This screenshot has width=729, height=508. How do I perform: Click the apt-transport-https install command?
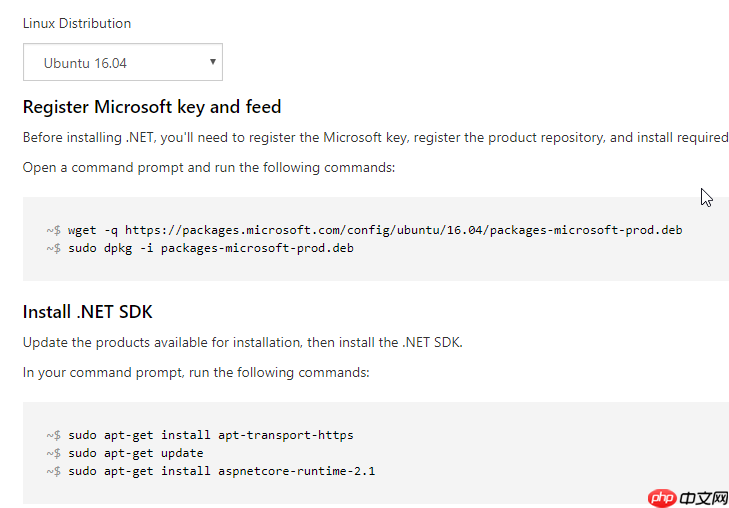pos(200,435)
